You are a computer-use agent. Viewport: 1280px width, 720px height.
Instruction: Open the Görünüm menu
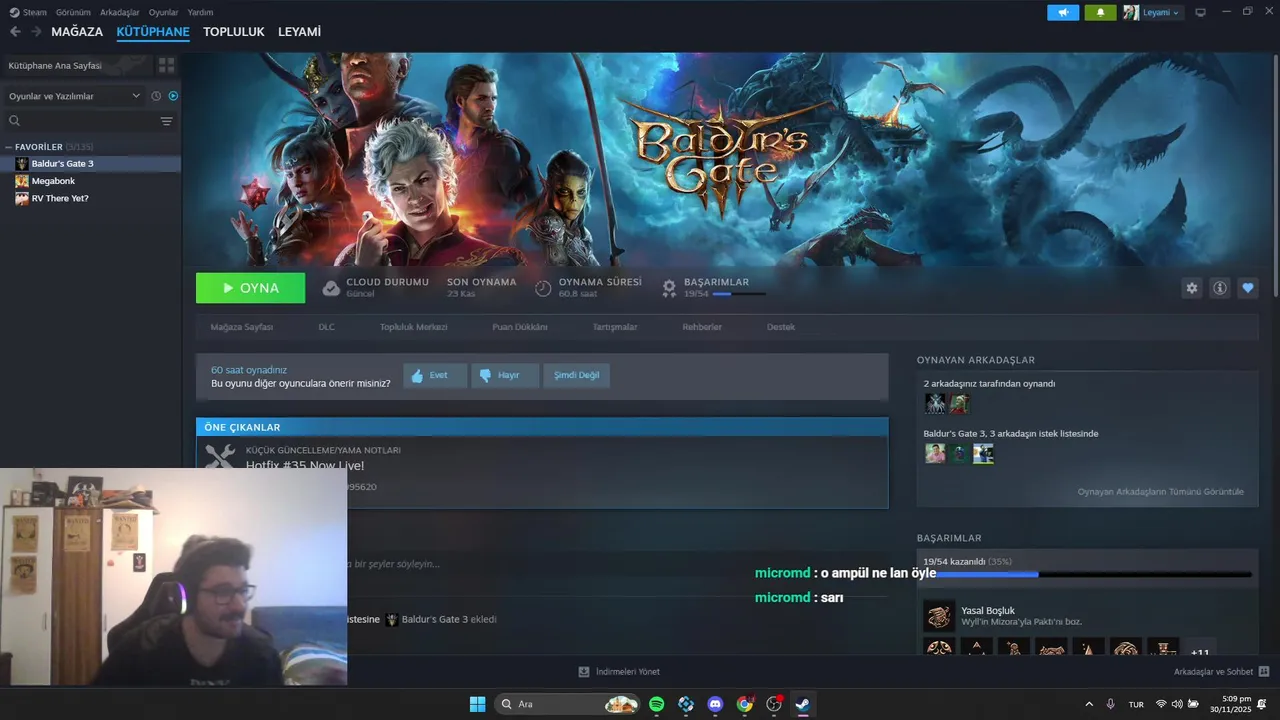pos(73,12)
